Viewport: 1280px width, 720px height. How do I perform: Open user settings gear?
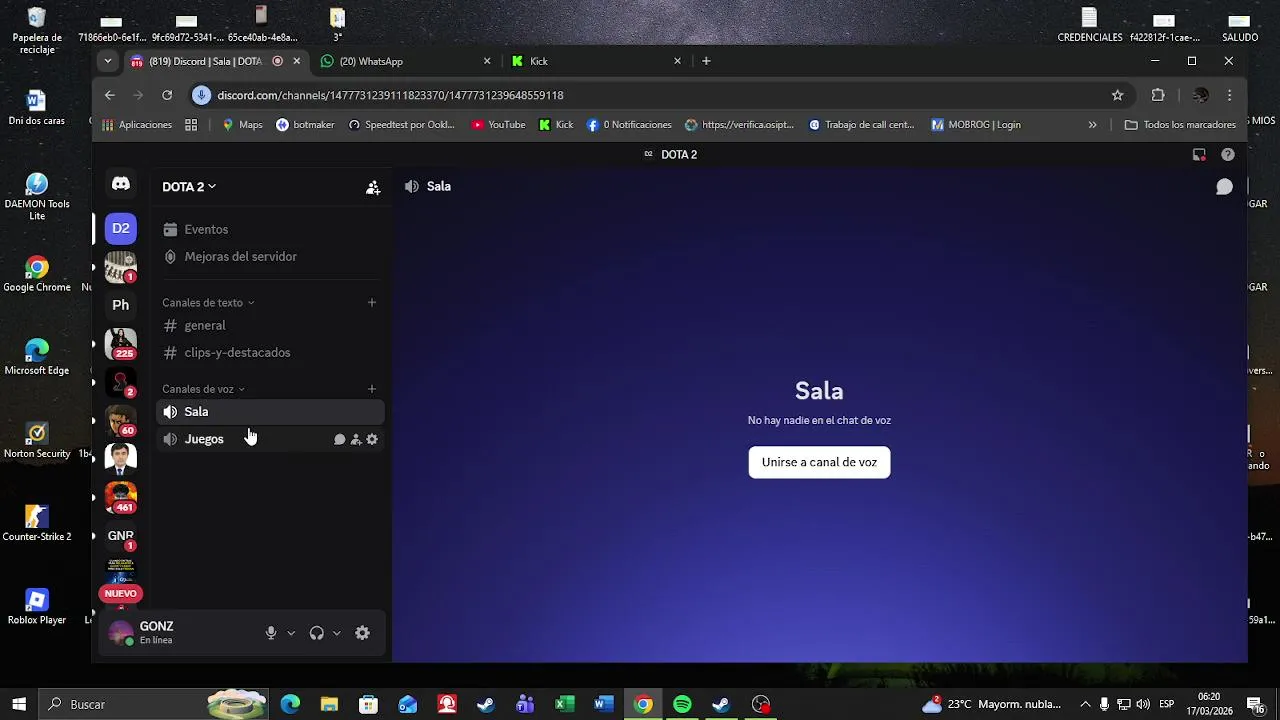coord(362,633)
